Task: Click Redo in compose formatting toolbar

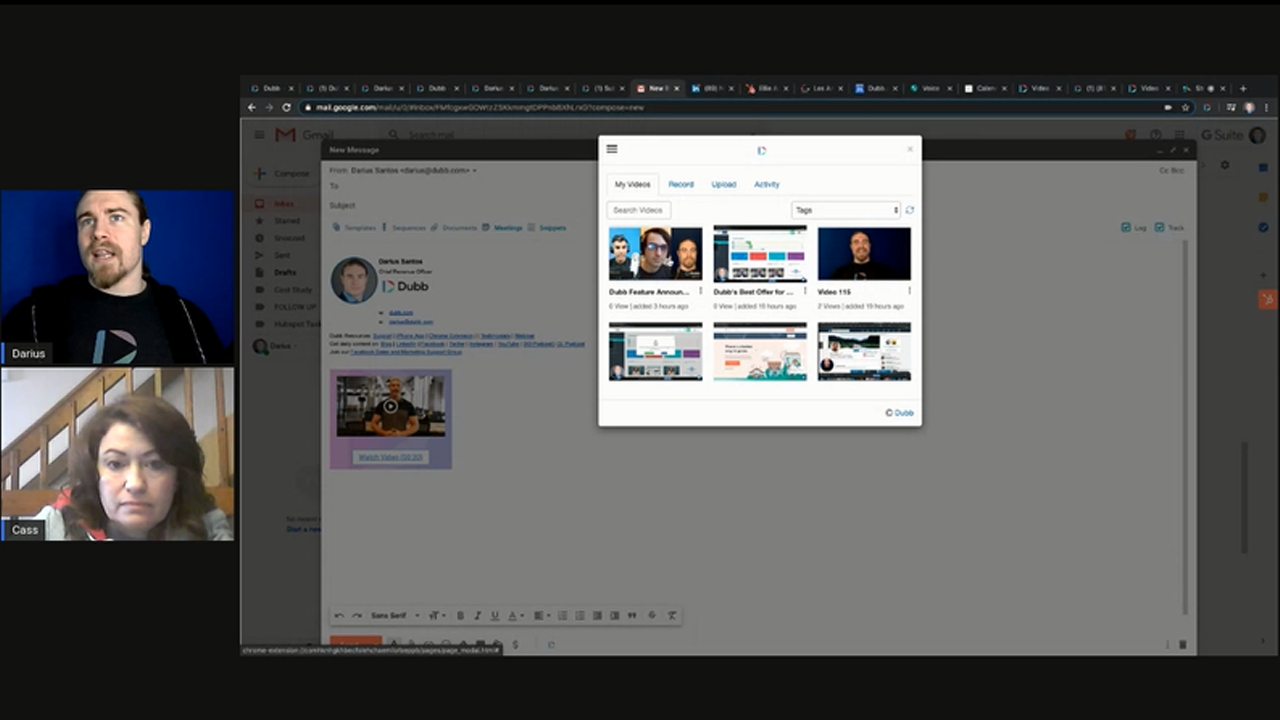Action: (356, 616)
